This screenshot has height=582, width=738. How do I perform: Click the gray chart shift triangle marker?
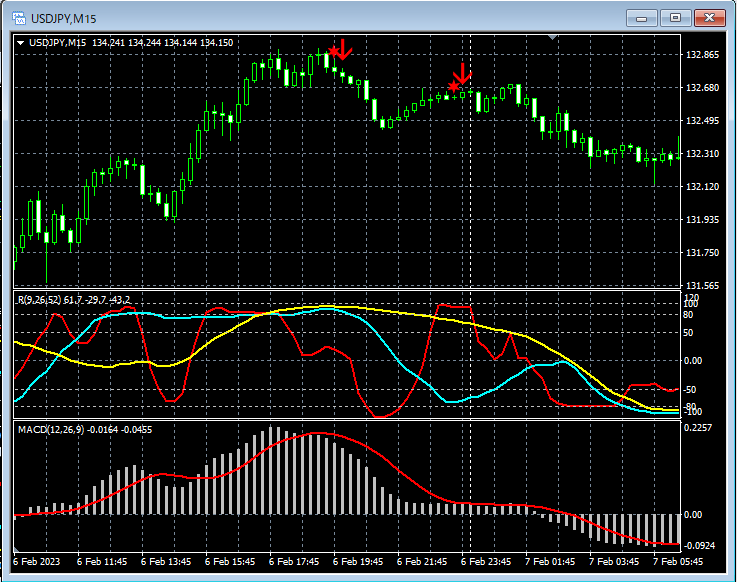(553, 37)
